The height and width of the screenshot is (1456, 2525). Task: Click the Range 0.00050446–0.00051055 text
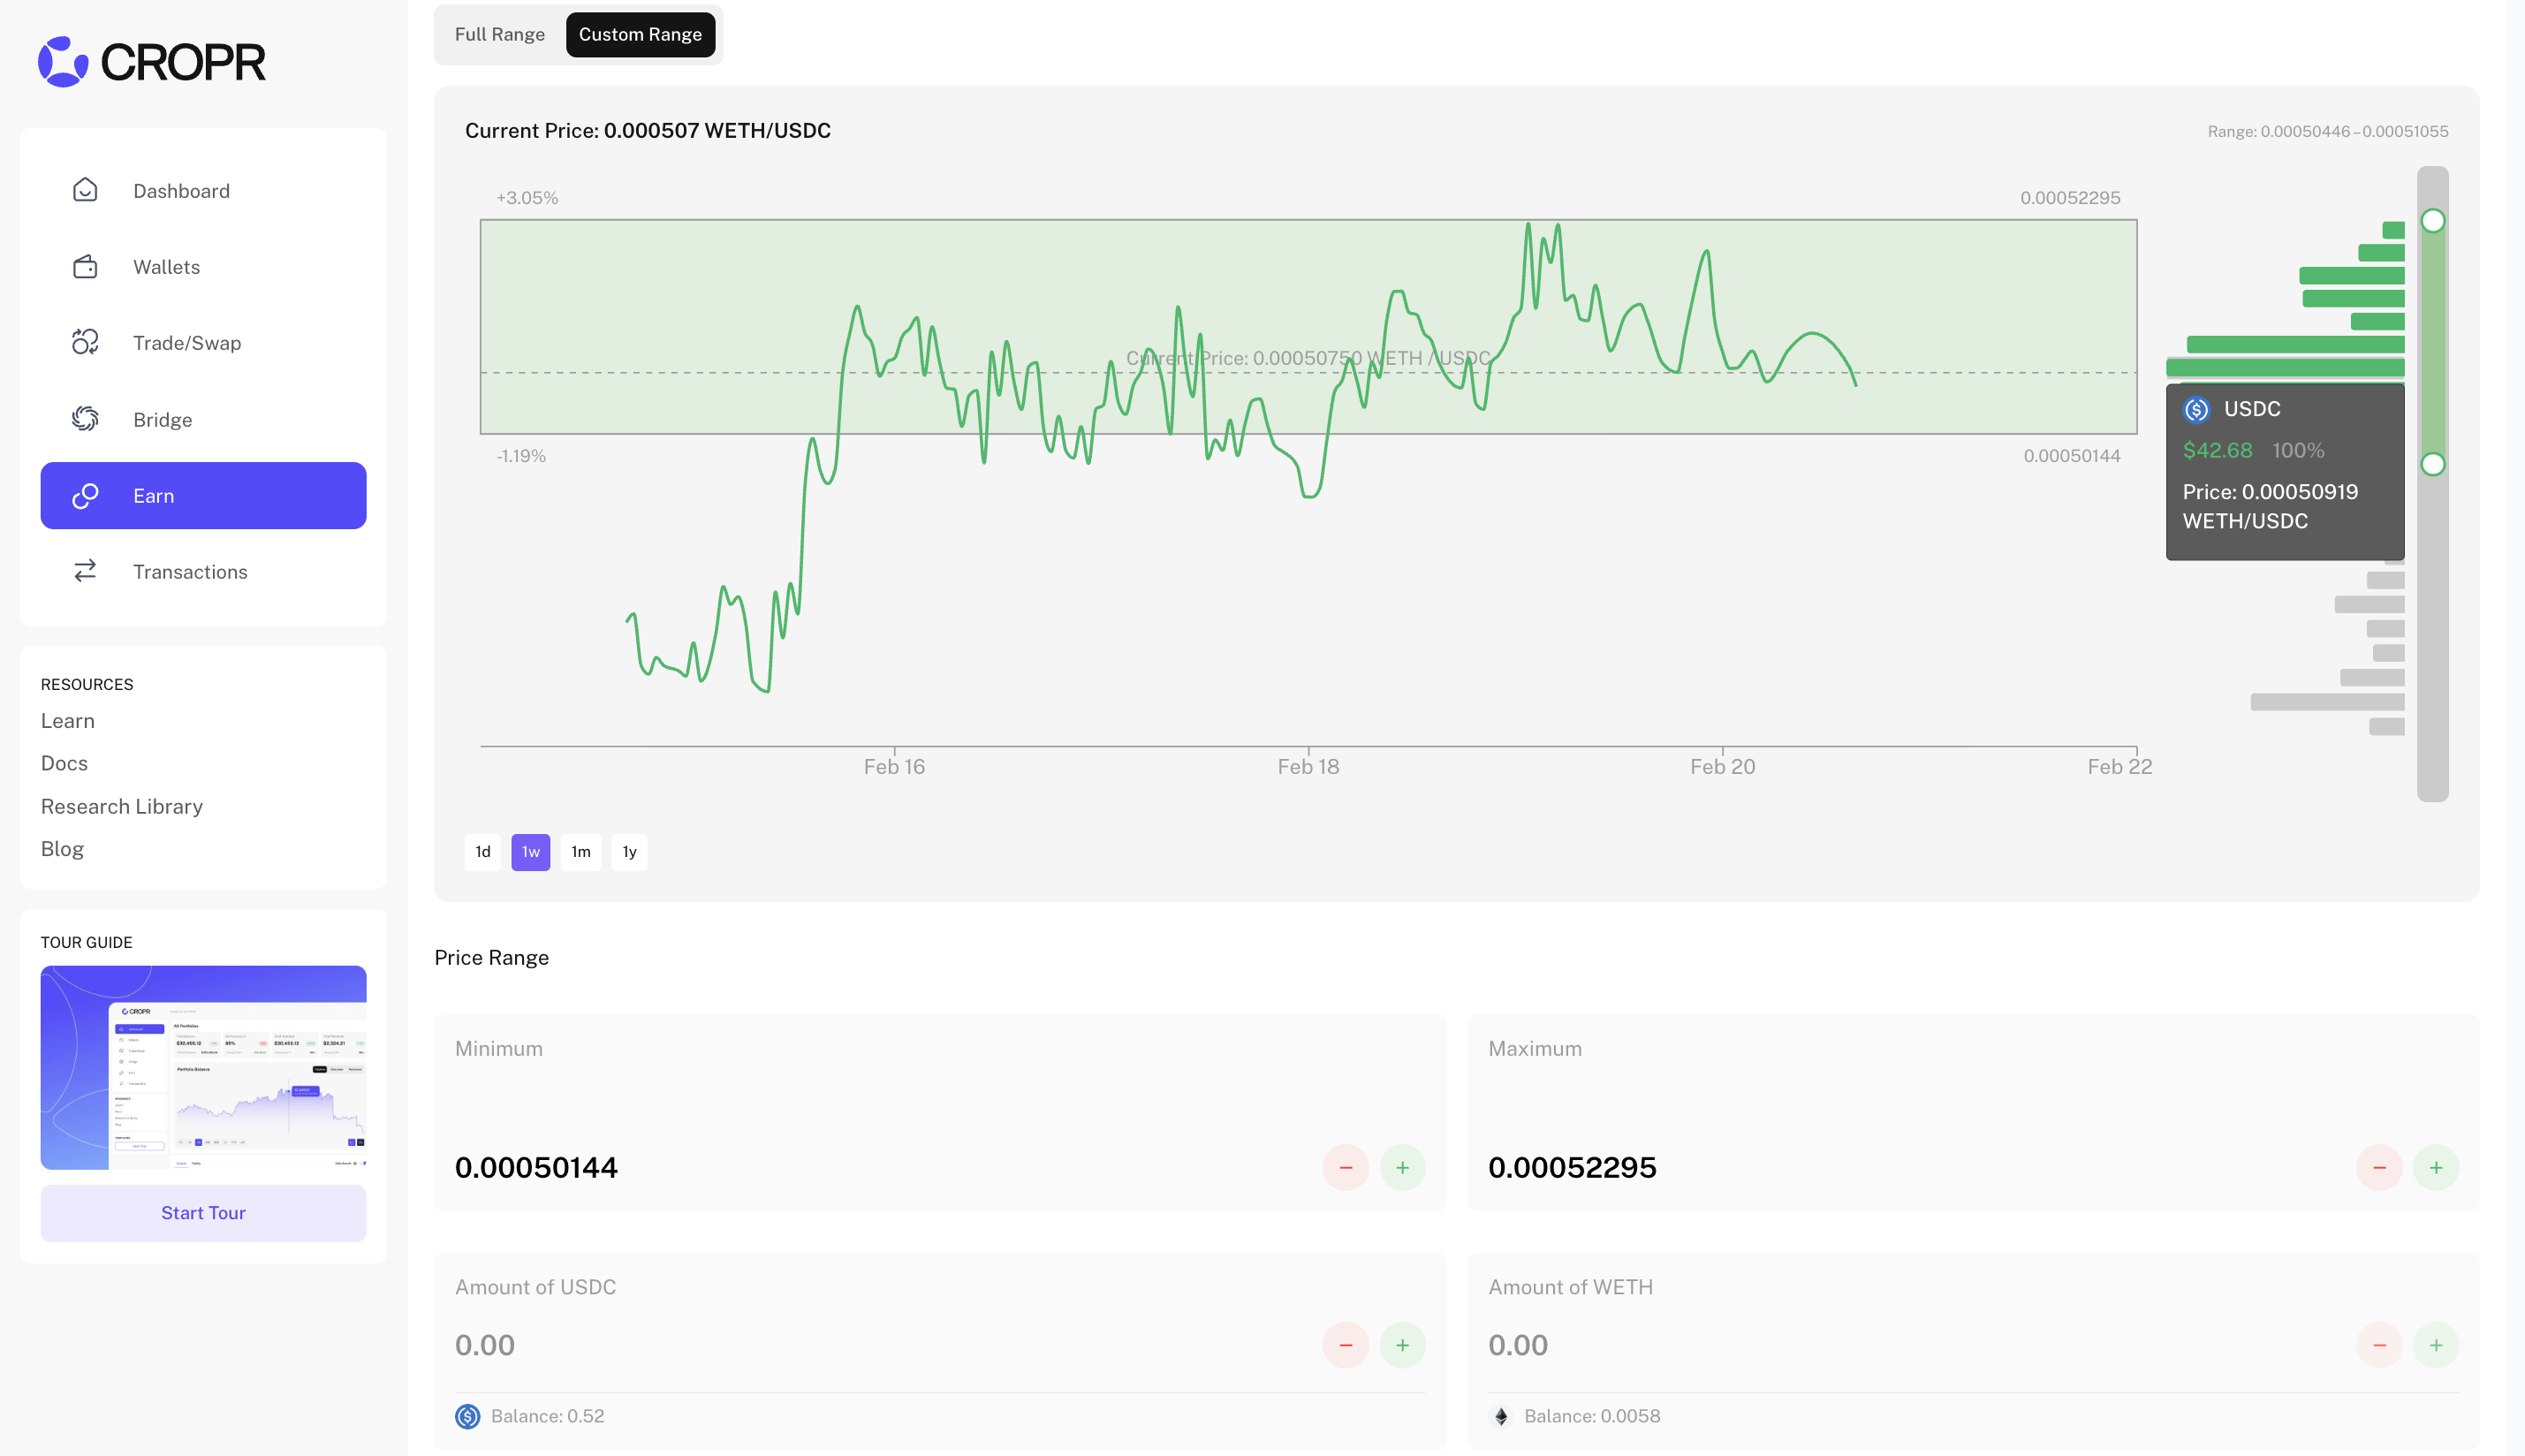(2328, 131)
